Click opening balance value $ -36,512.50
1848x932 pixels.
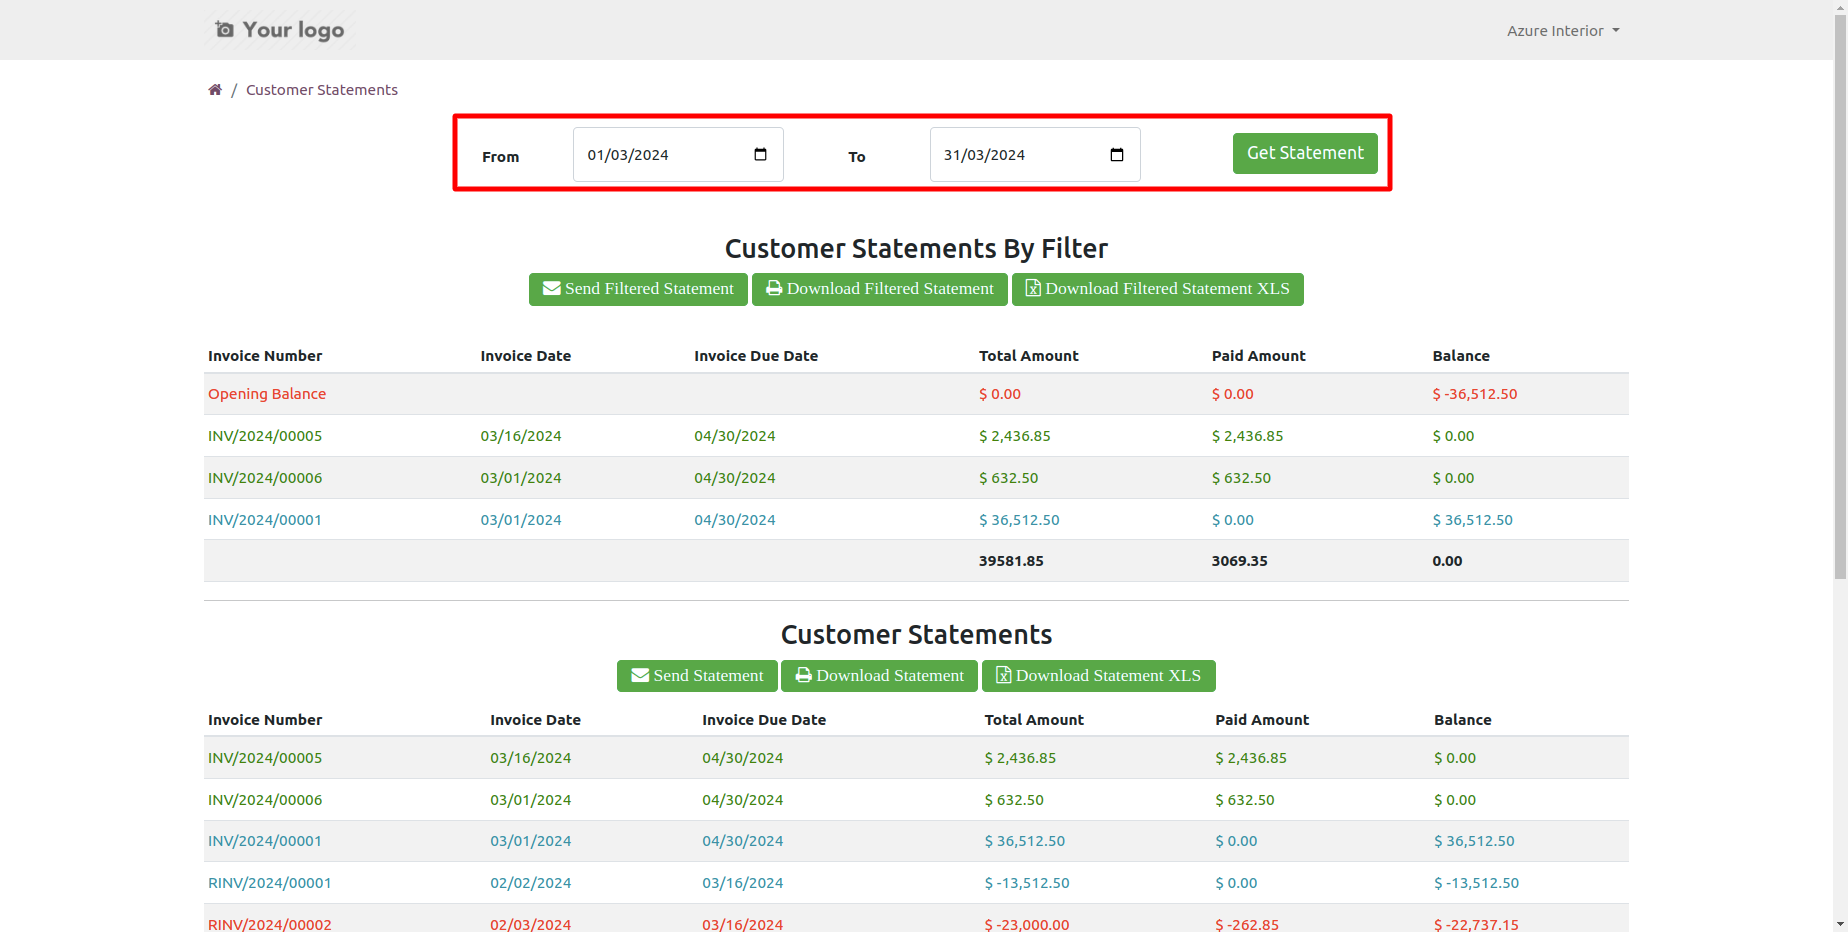pos(1475,394)
